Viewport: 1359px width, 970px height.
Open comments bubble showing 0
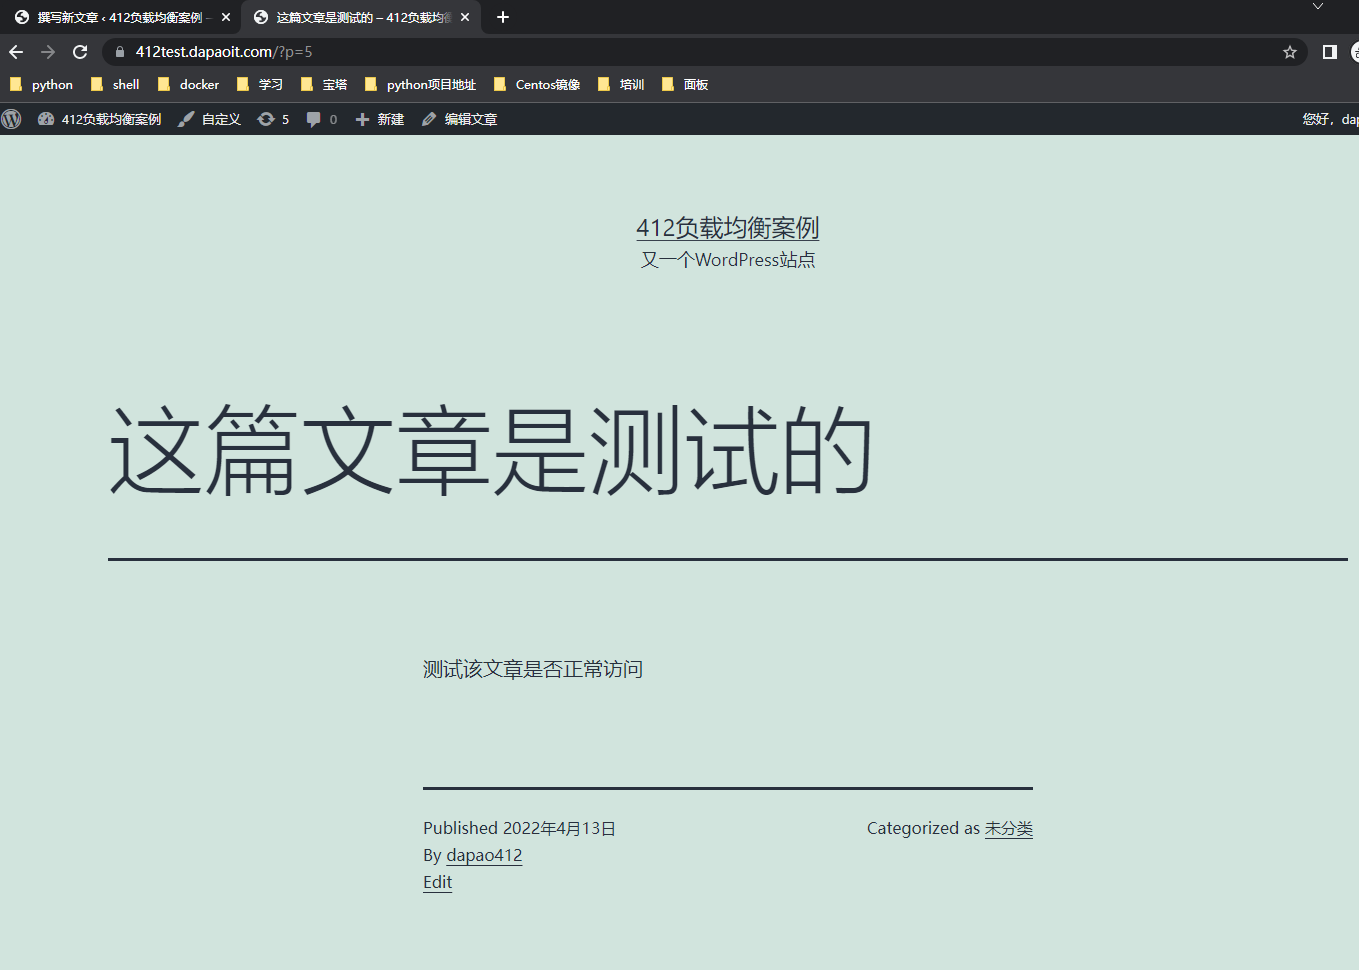point(321,119)
